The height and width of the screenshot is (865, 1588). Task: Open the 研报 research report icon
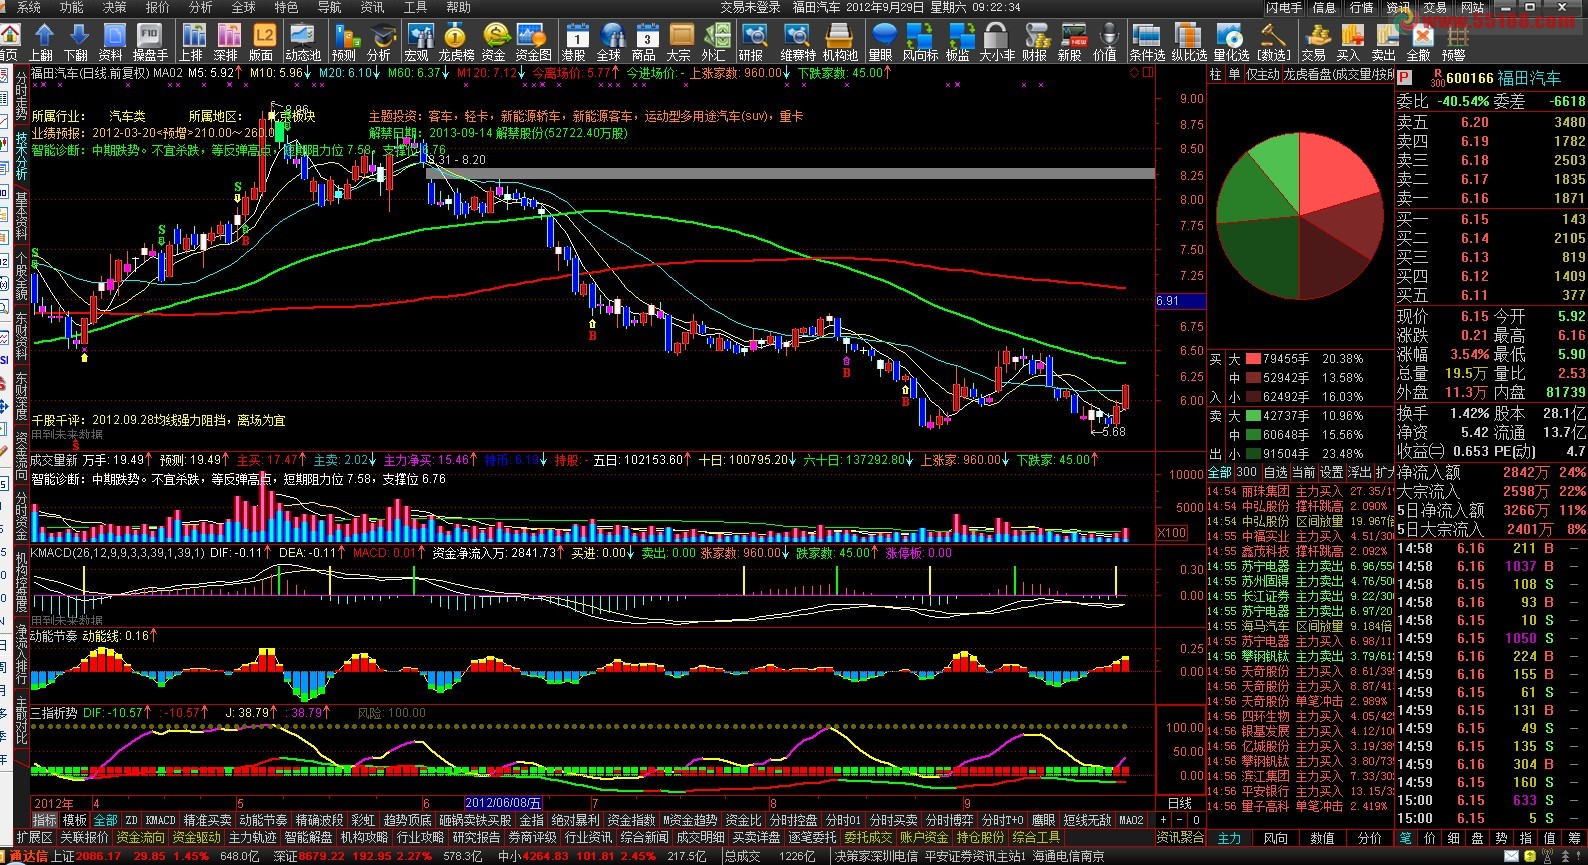coord(751,42)
